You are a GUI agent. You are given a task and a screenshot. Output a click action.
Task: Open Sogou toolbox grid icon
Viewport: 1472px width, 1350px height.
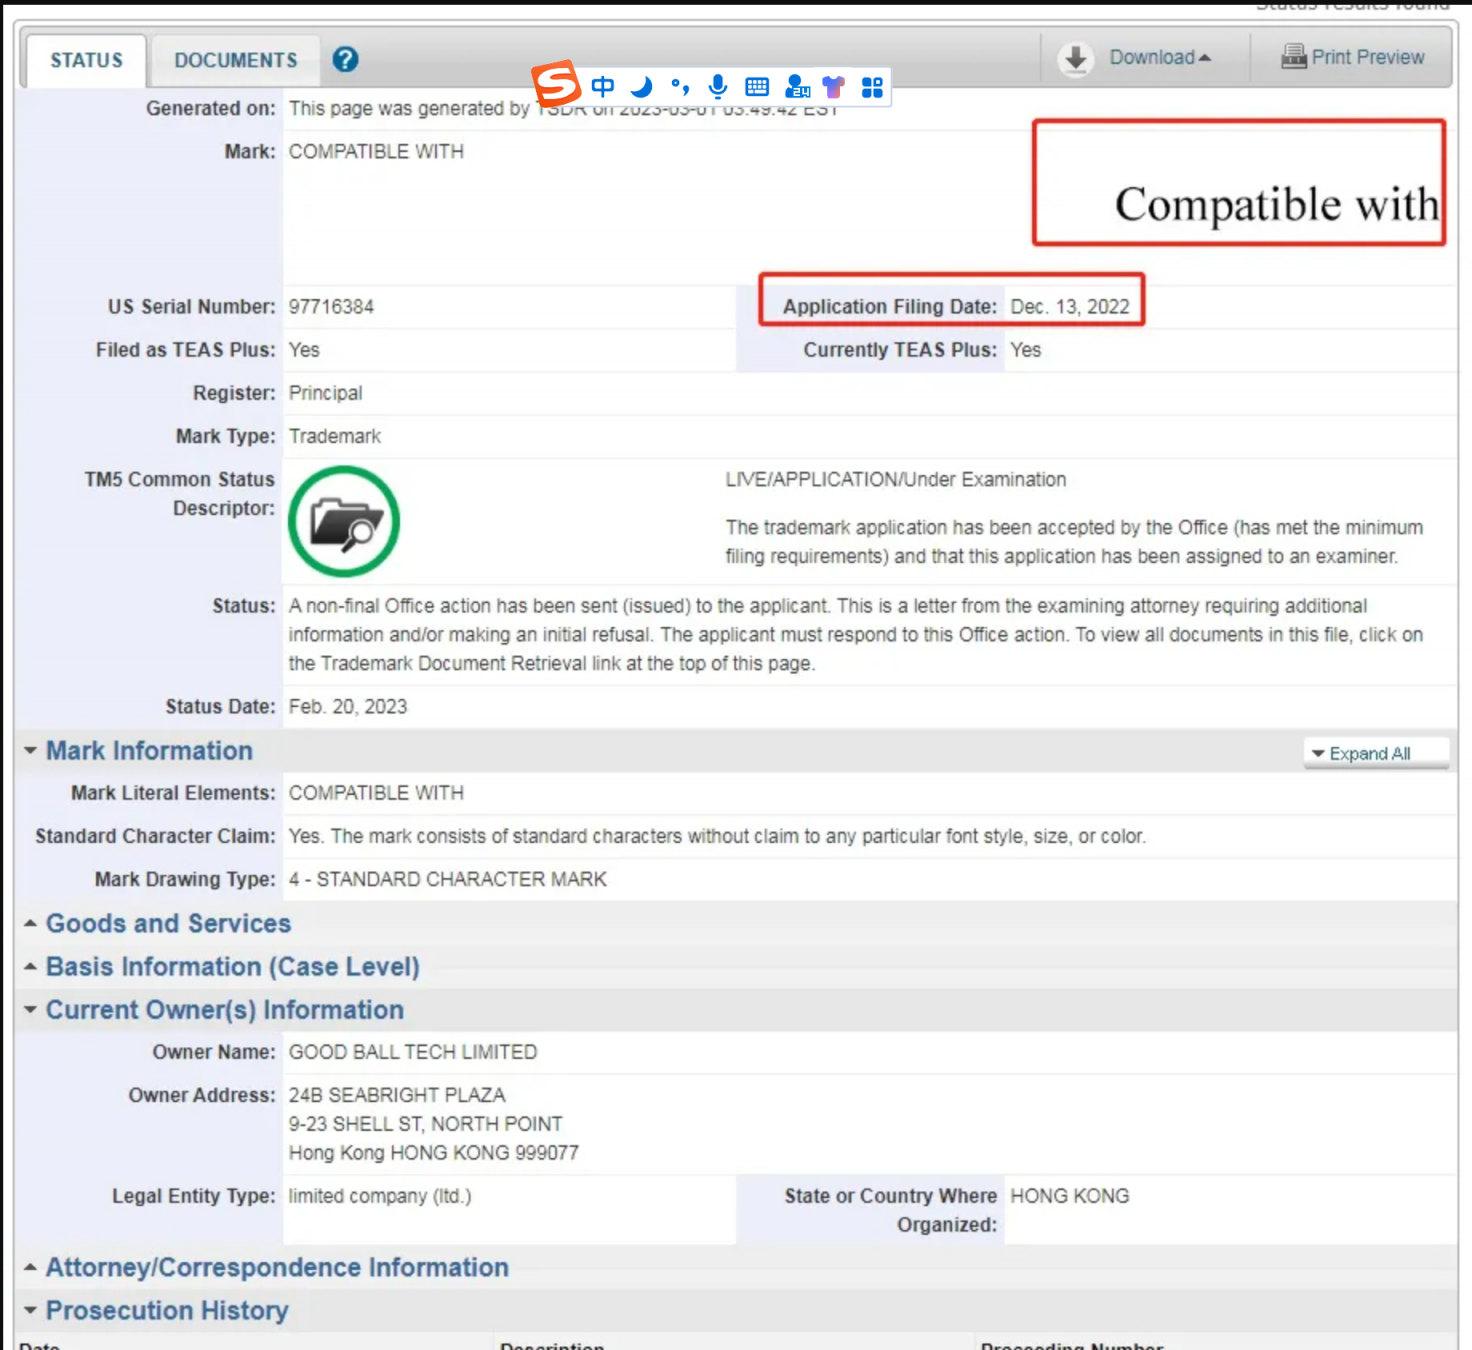pyautogui.click(x=872, y=87)
